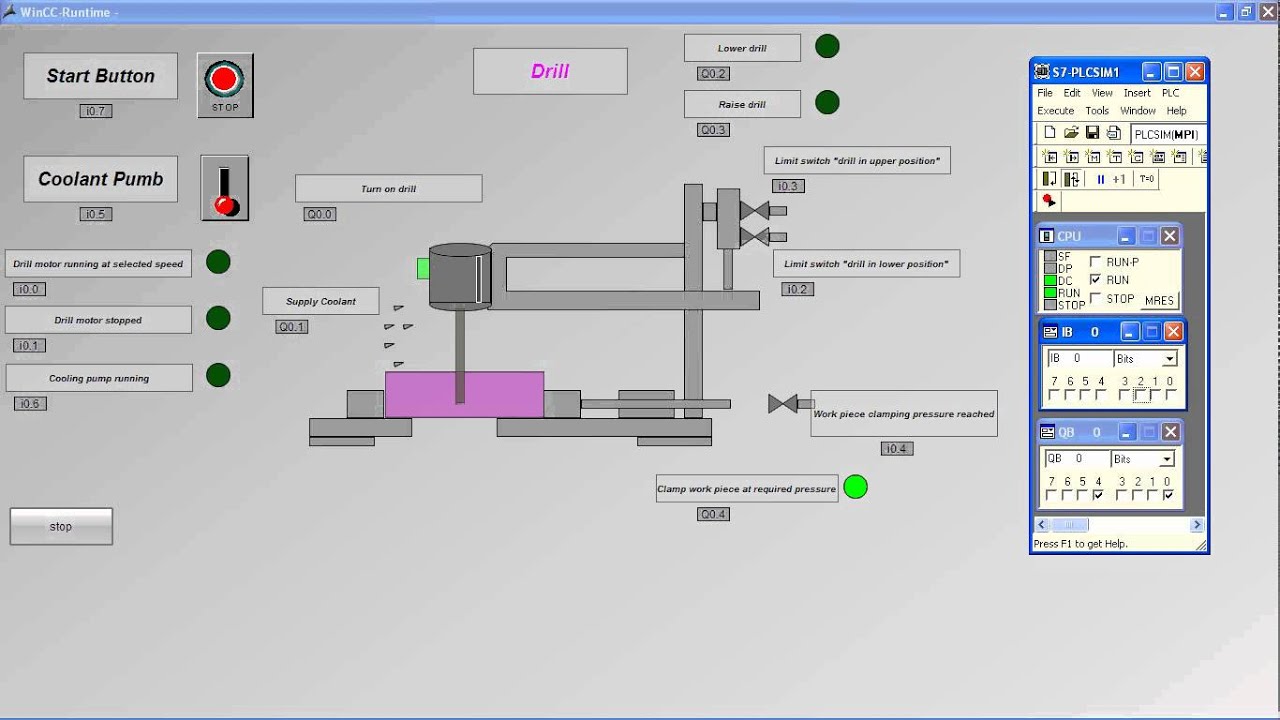Click the IB sub-window title icon
The height and width of the screenshot is (720, 1280).
(x=1050, y=332)
